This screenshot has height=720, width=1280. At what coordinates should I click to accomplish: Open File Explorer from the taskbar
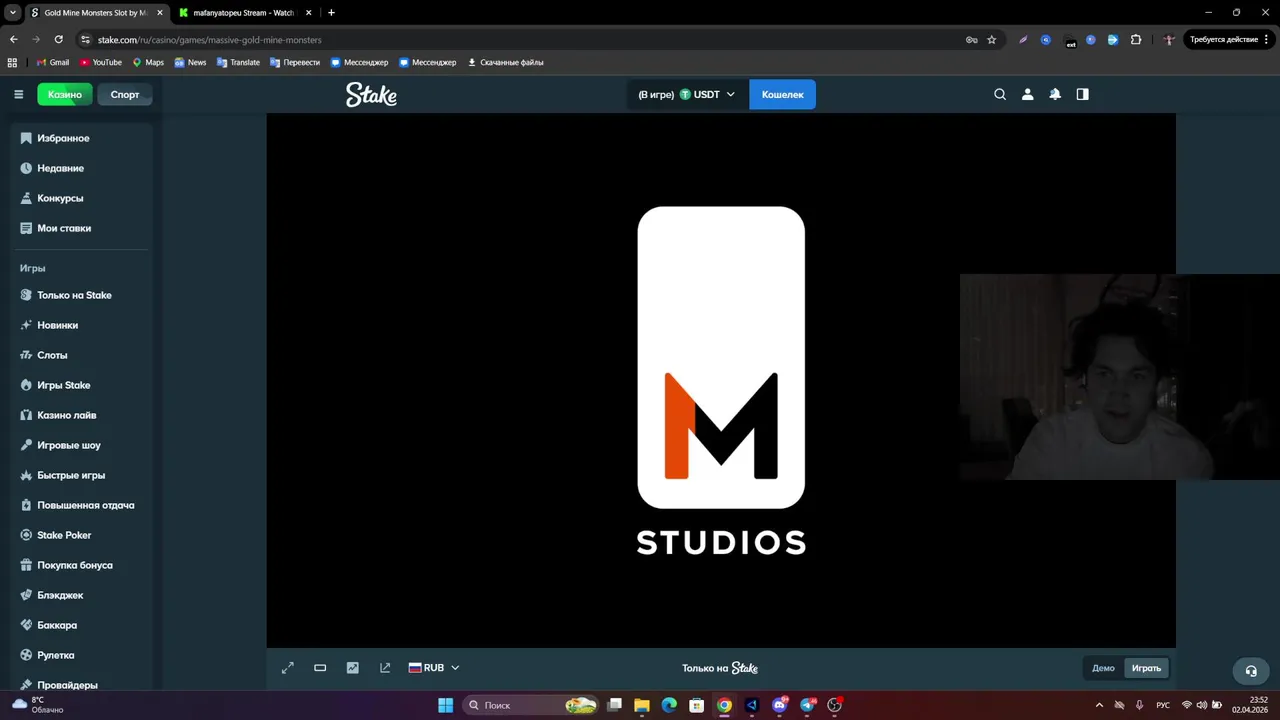click(642, 705)
